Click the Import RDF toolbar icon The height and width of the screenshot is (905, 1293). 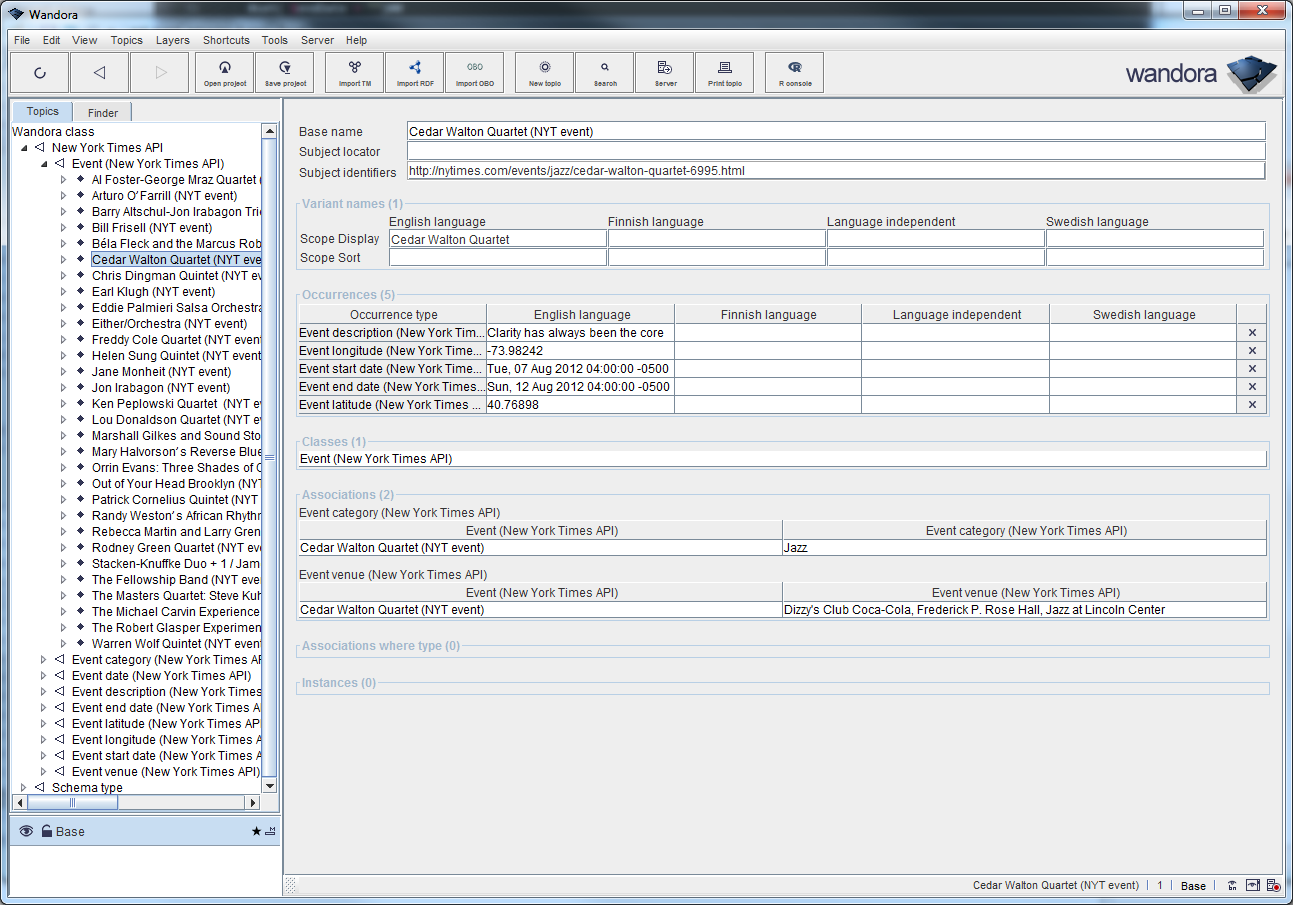(415, 72)
